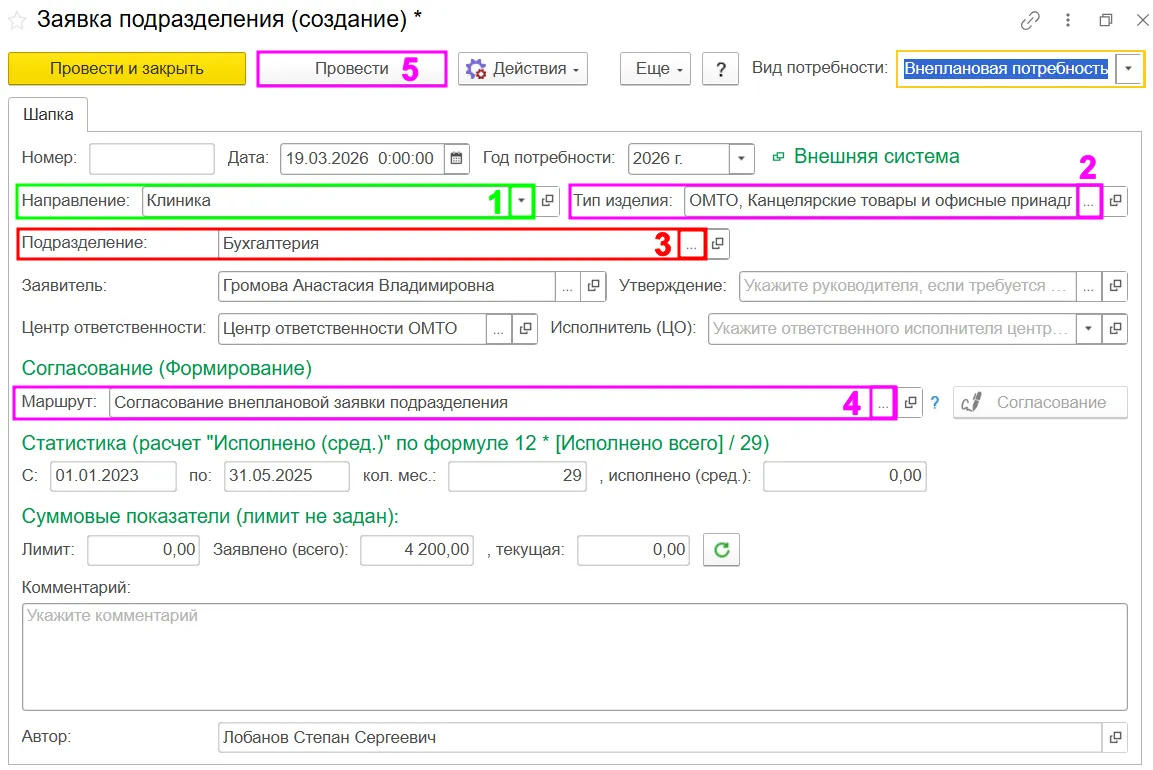Expand Год потребности dropdown
Image resolution: width=1153 pixels, height=770 pixels.
(x=741, y=158)
